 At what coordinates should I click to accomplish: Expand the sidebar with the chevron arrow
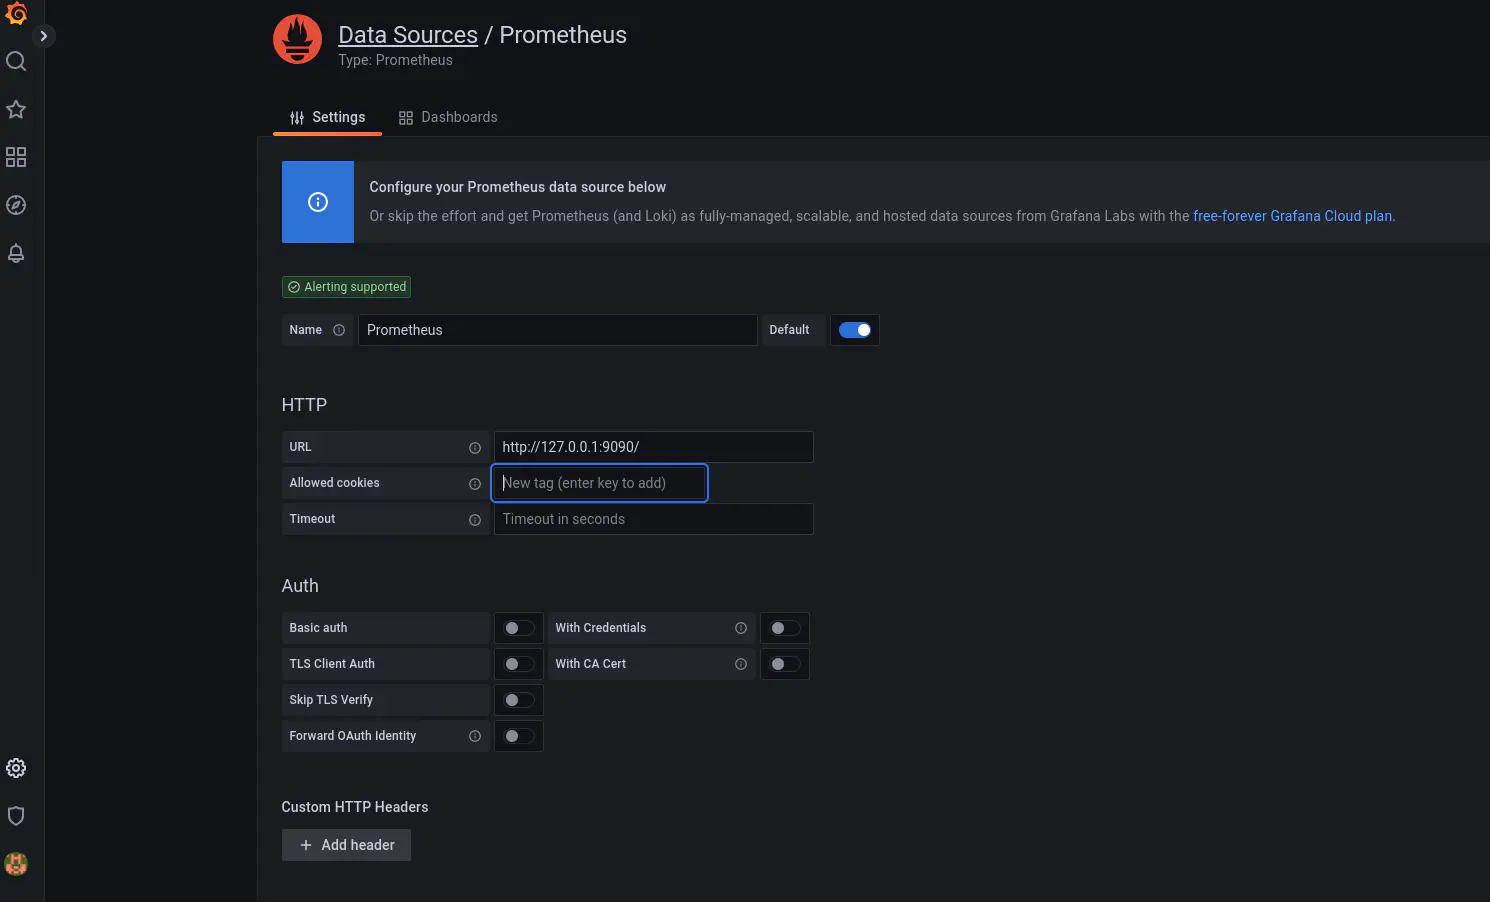tap(43, 36)
